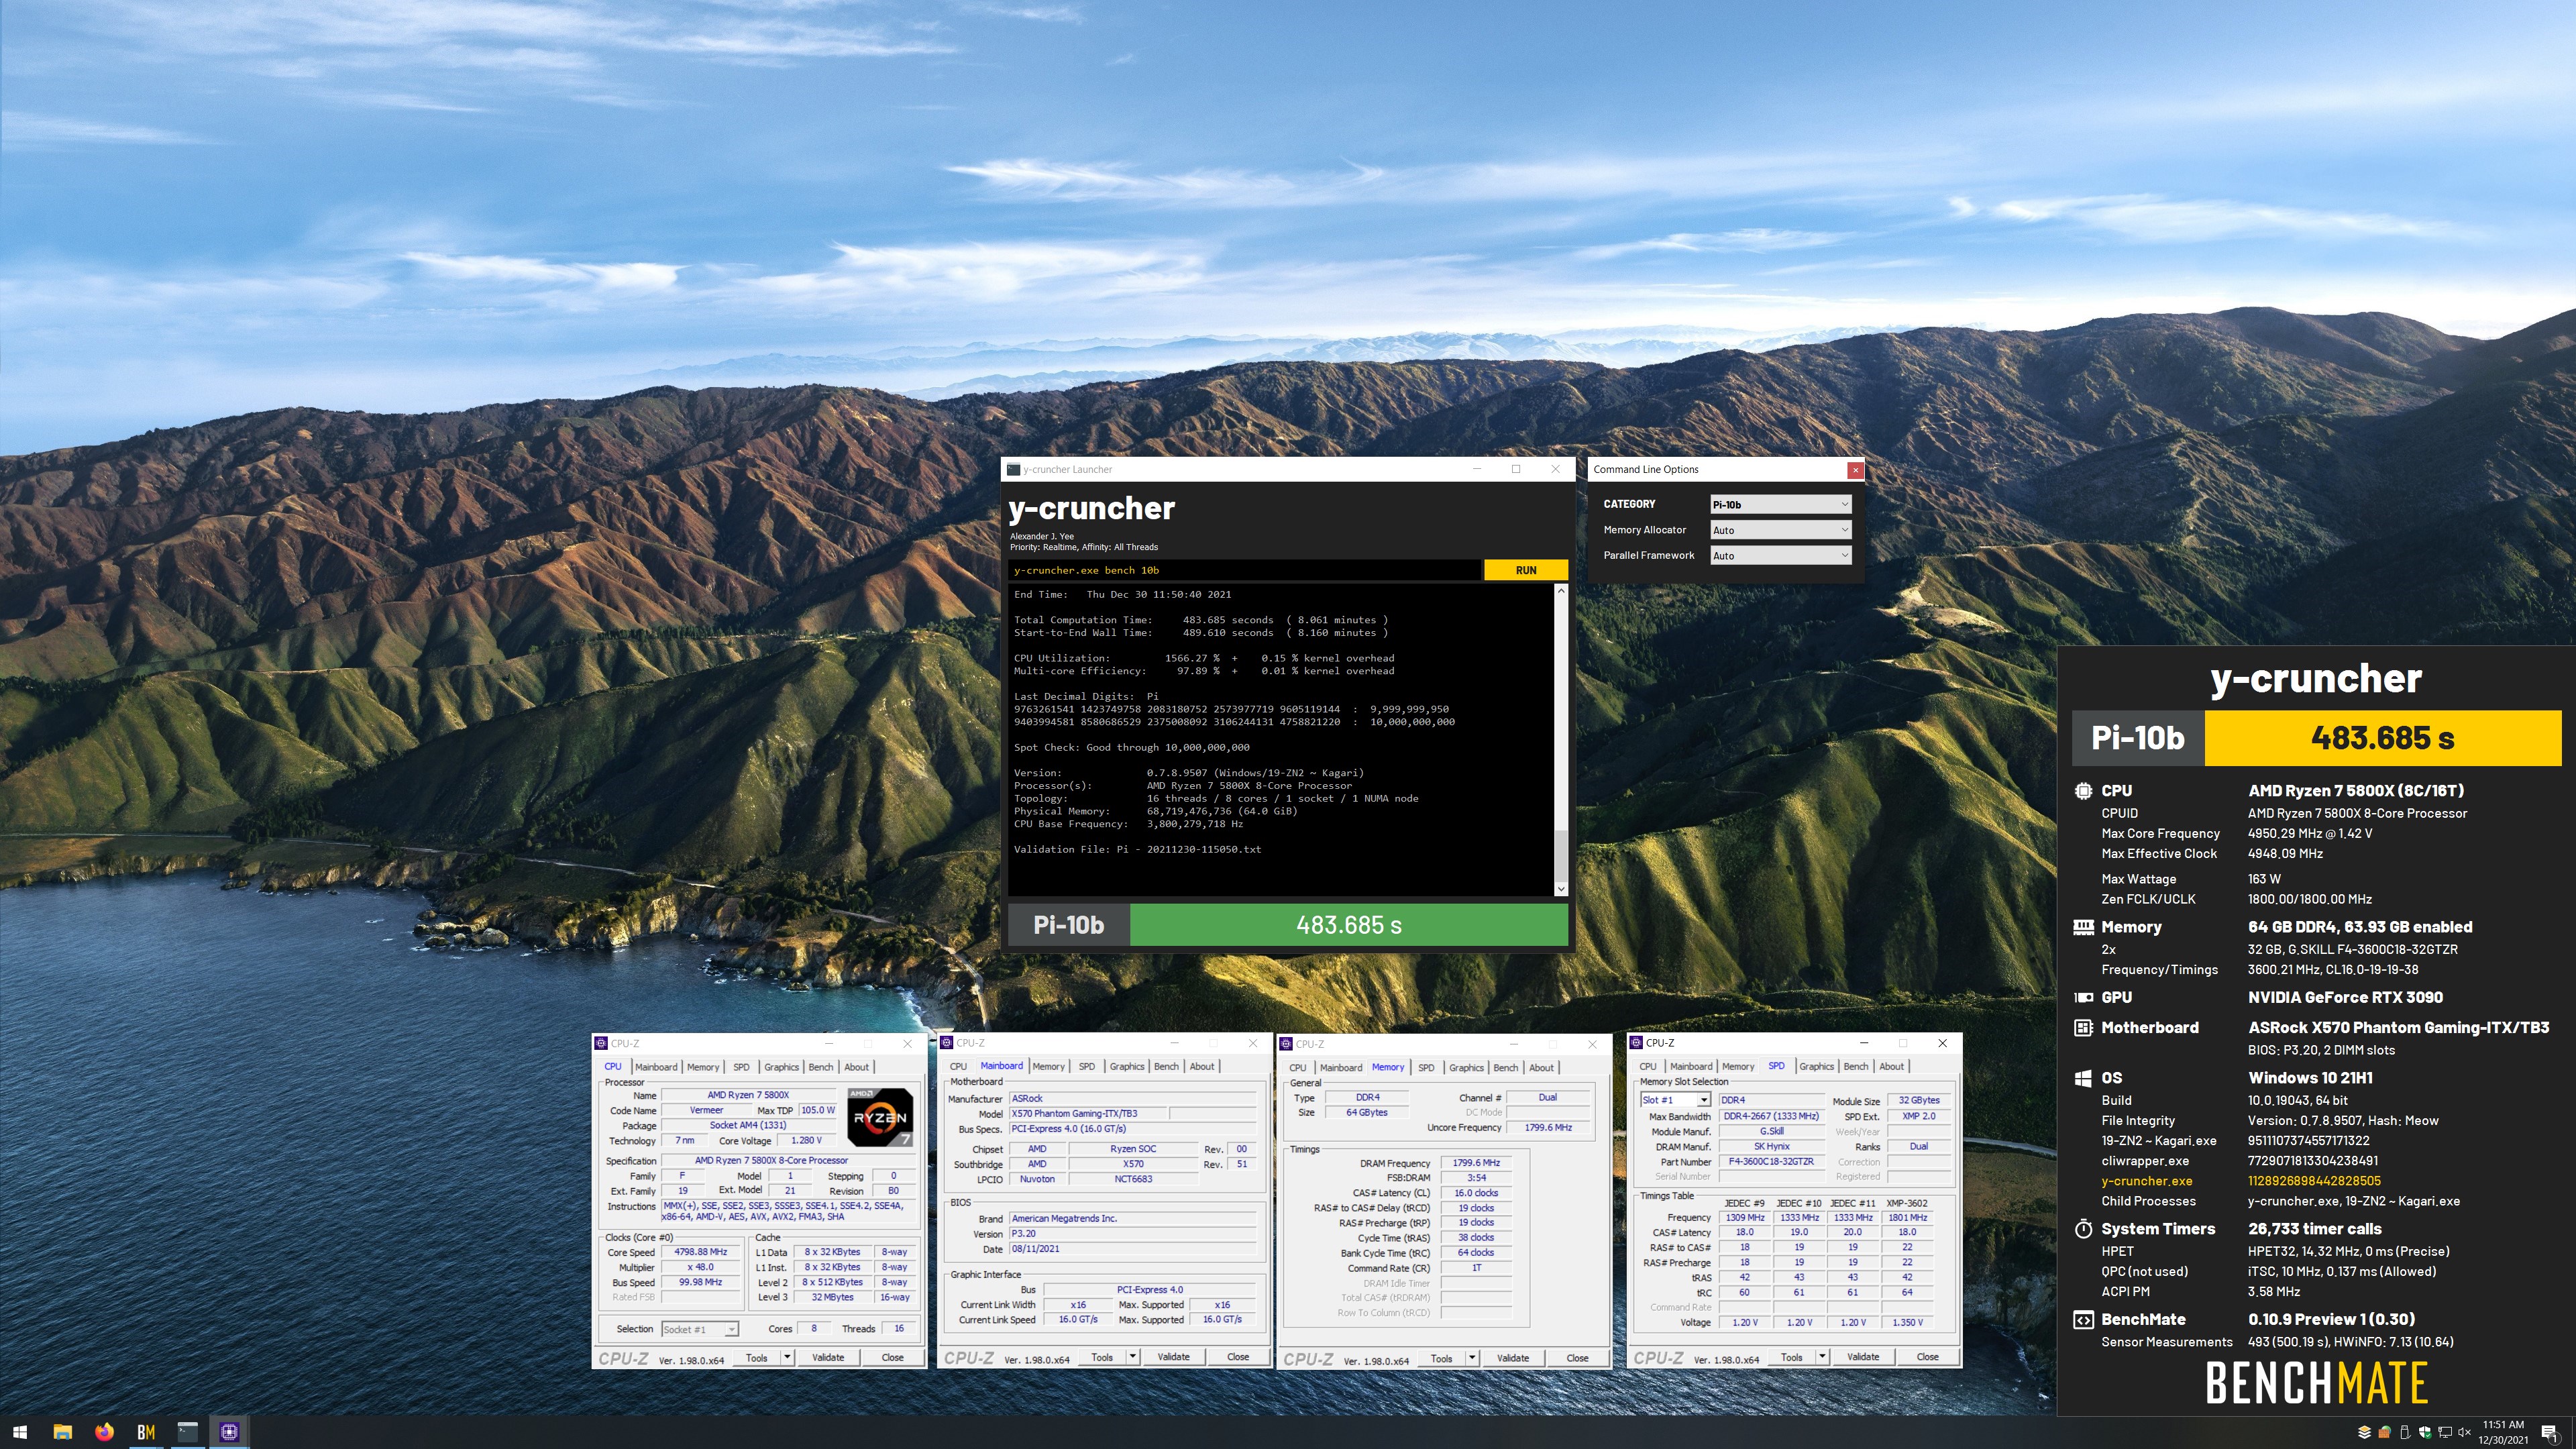Click Tools in the Memory CPU-Z window
Image resolution: width=2576 pixels, height=1449 pixels.
[x=1441, y=1358]
